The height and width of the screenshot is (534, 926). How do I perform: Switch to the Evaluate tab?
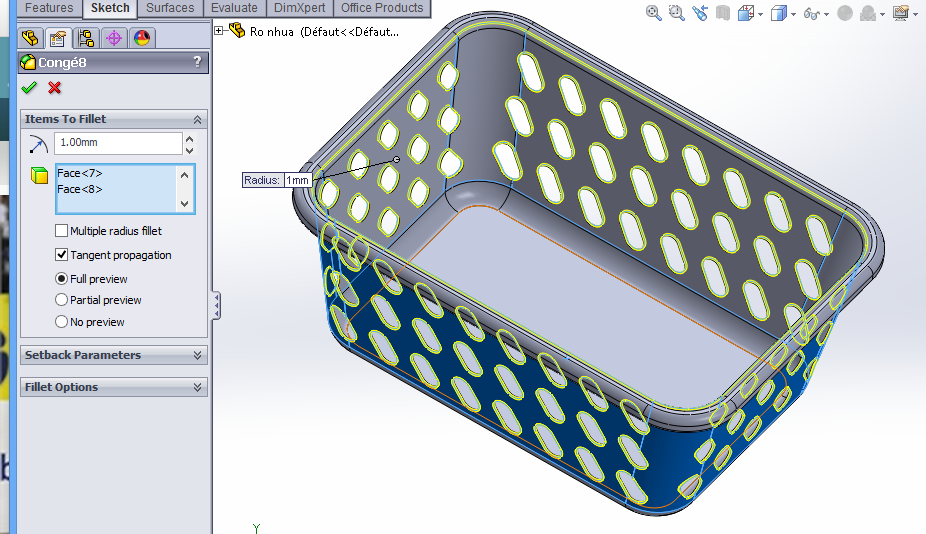click(x=234, y=8)
